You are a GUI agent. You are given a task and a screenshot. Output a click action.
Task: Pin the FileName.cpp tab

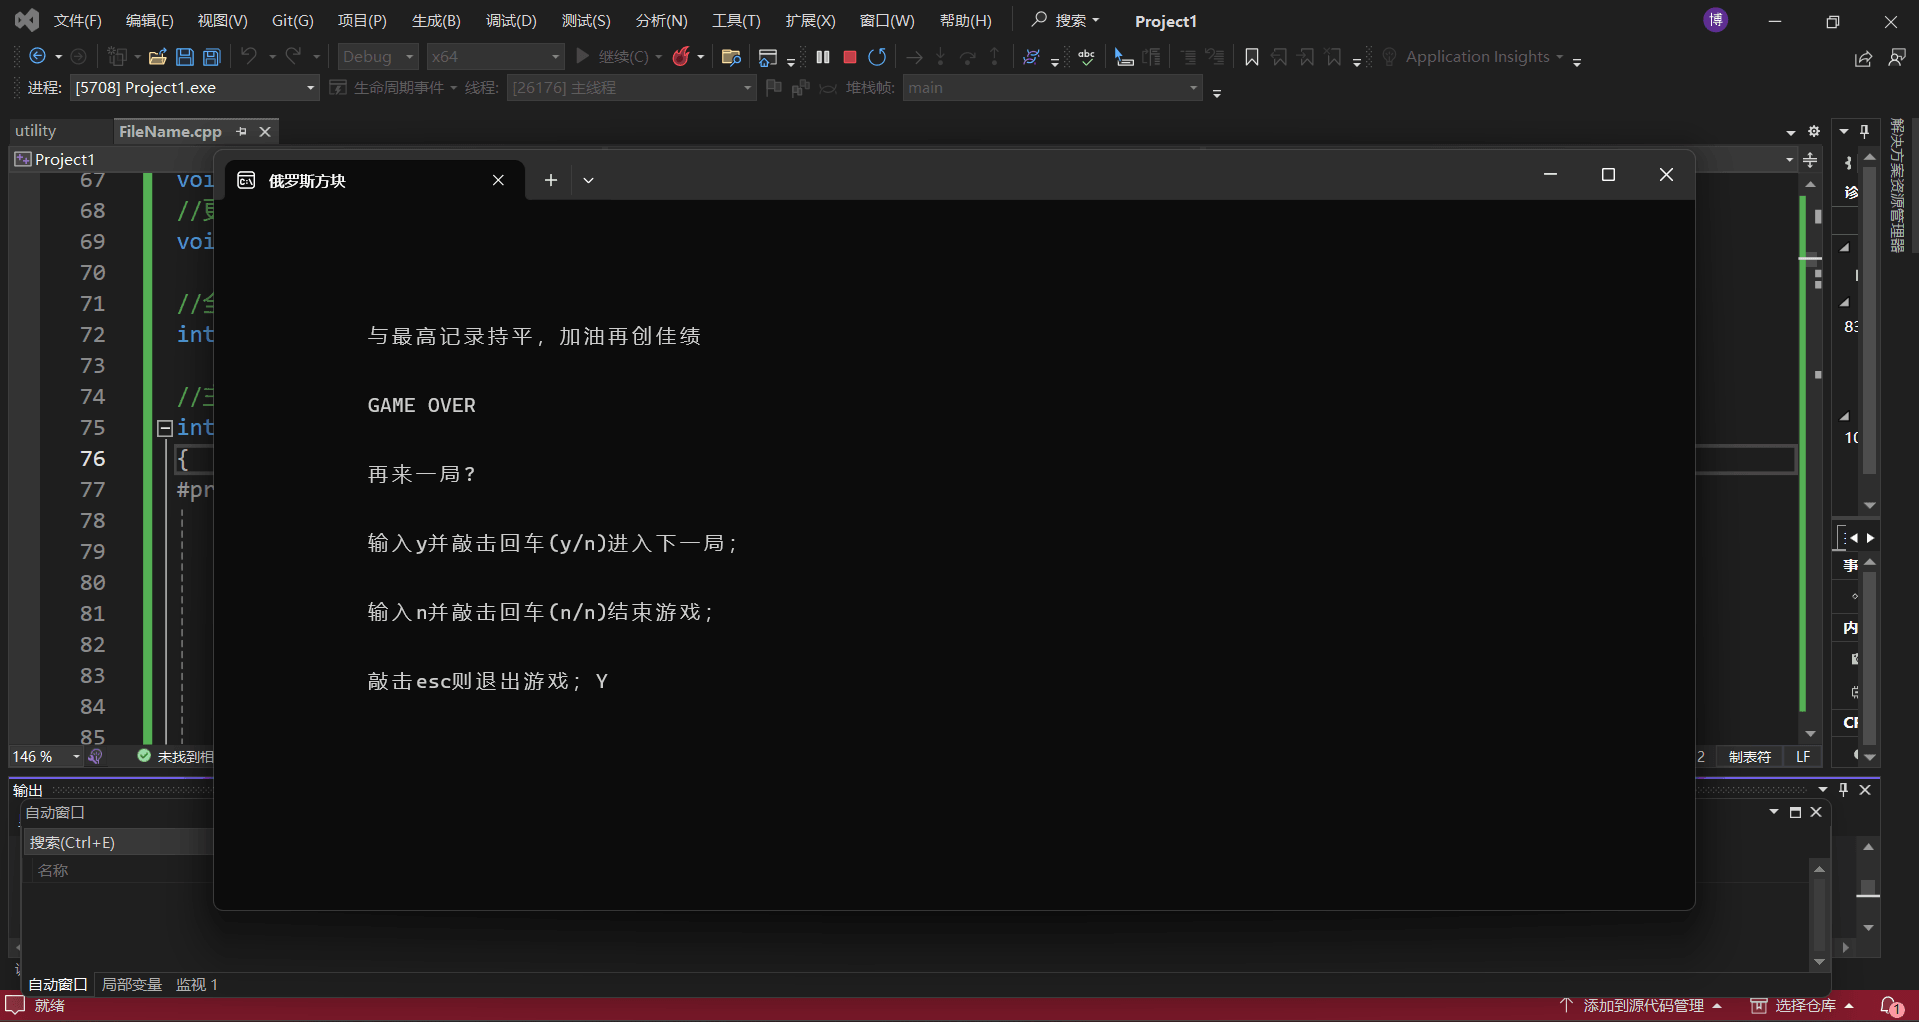pyautogui.click(x=241, y=131)
